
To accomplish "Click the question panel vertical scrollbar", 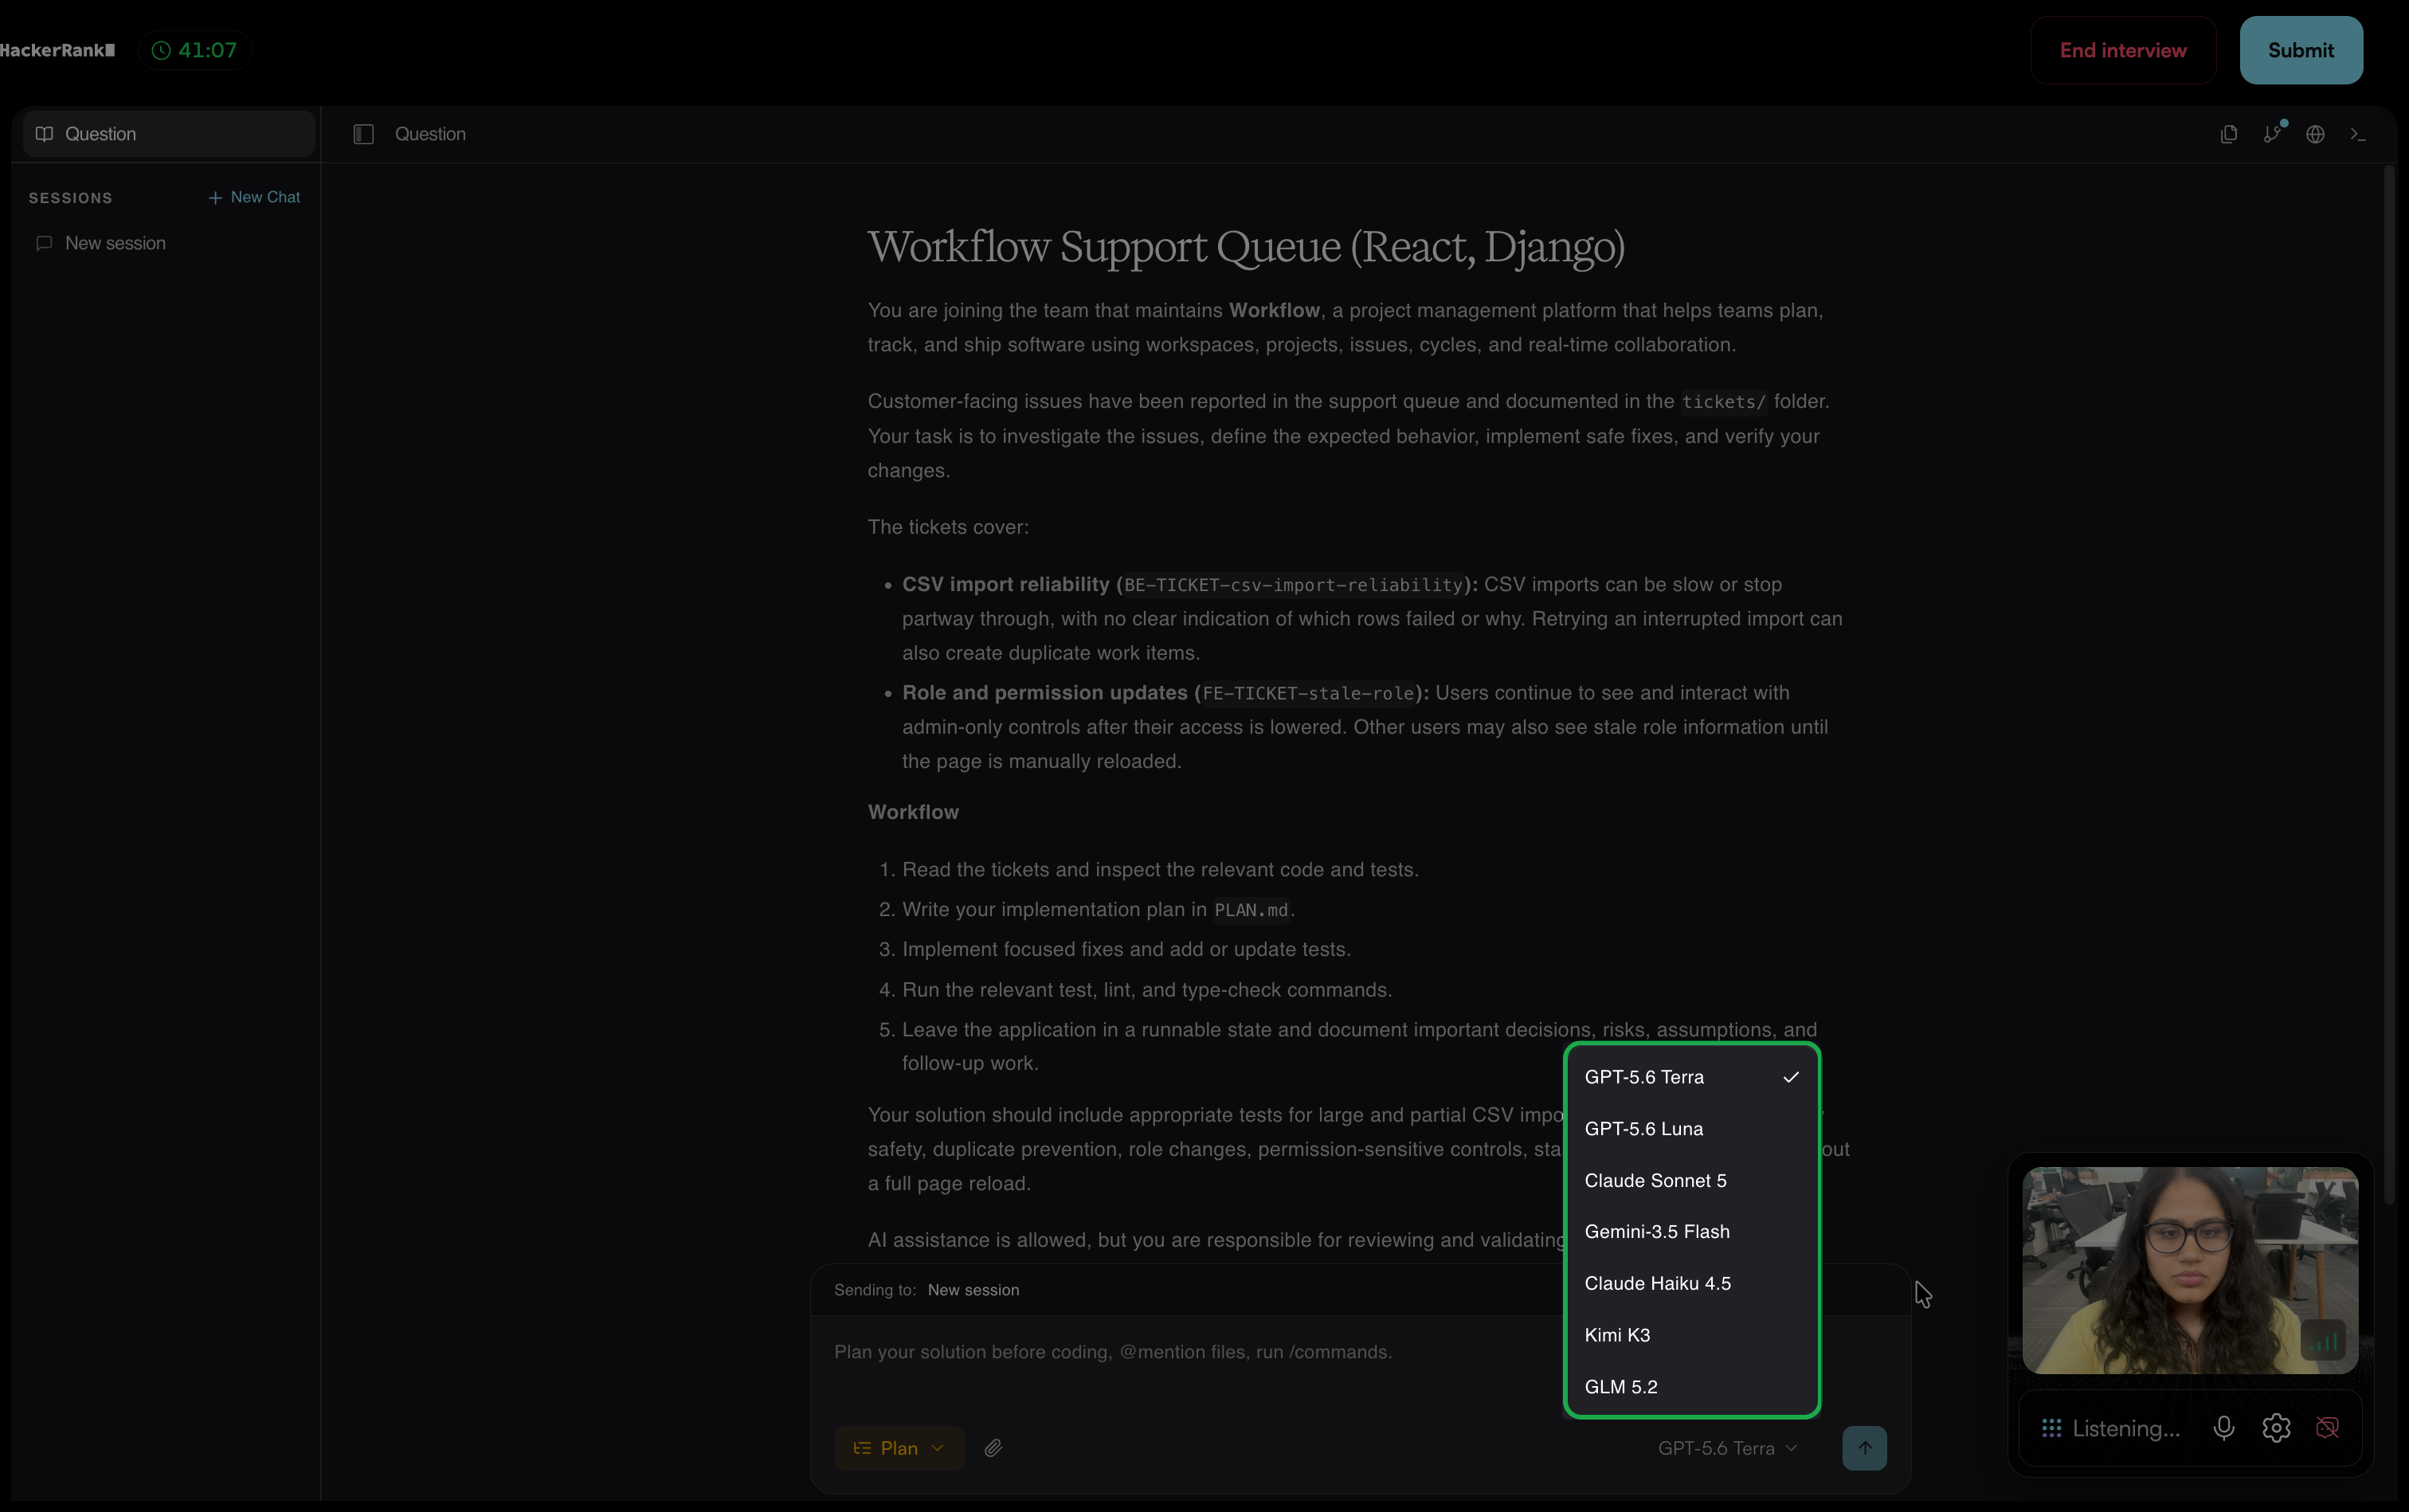I will tap(2389, 686).
